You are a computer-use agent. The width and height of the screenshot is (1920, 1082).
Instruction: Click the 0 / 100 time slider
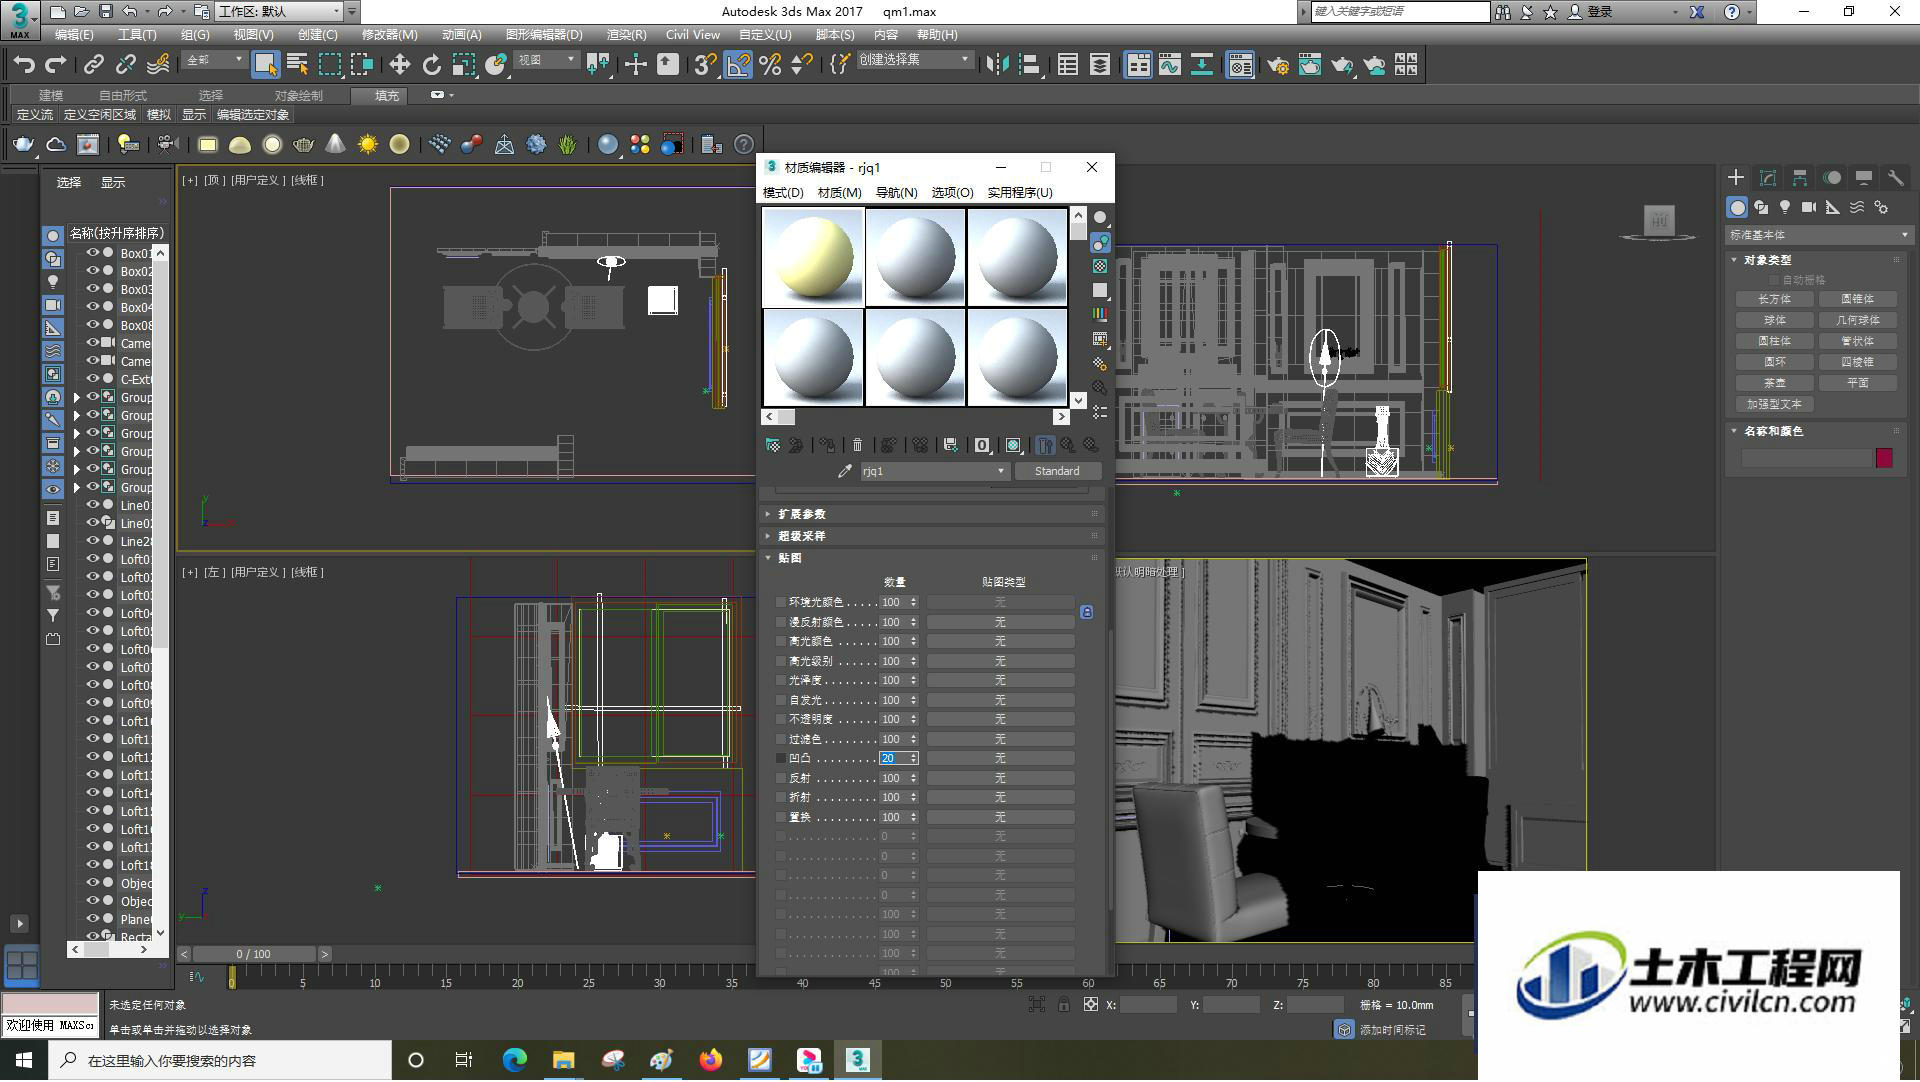(253, 955)
